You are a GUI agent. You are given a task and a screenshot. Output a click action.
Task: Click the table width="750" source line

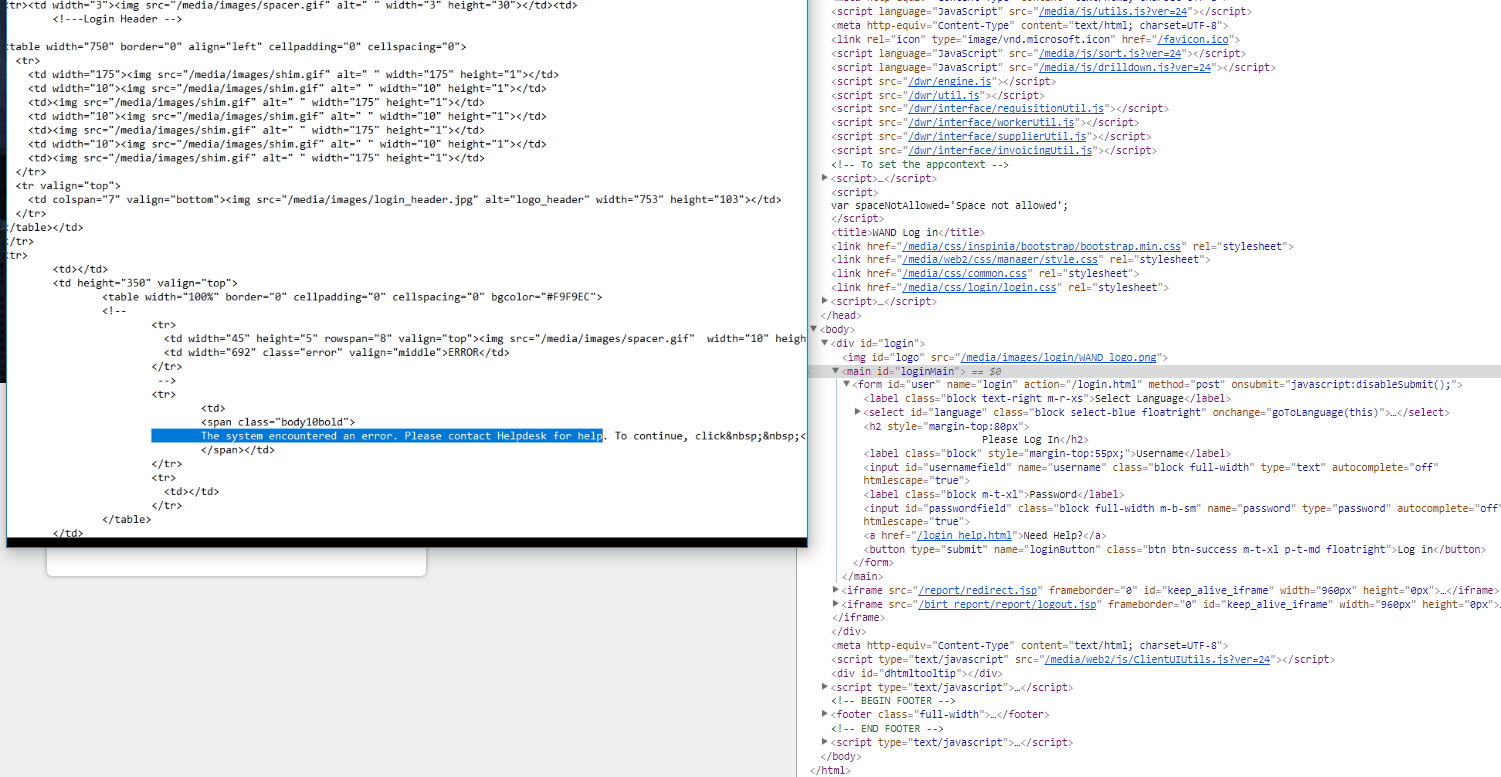pos(236,47)
